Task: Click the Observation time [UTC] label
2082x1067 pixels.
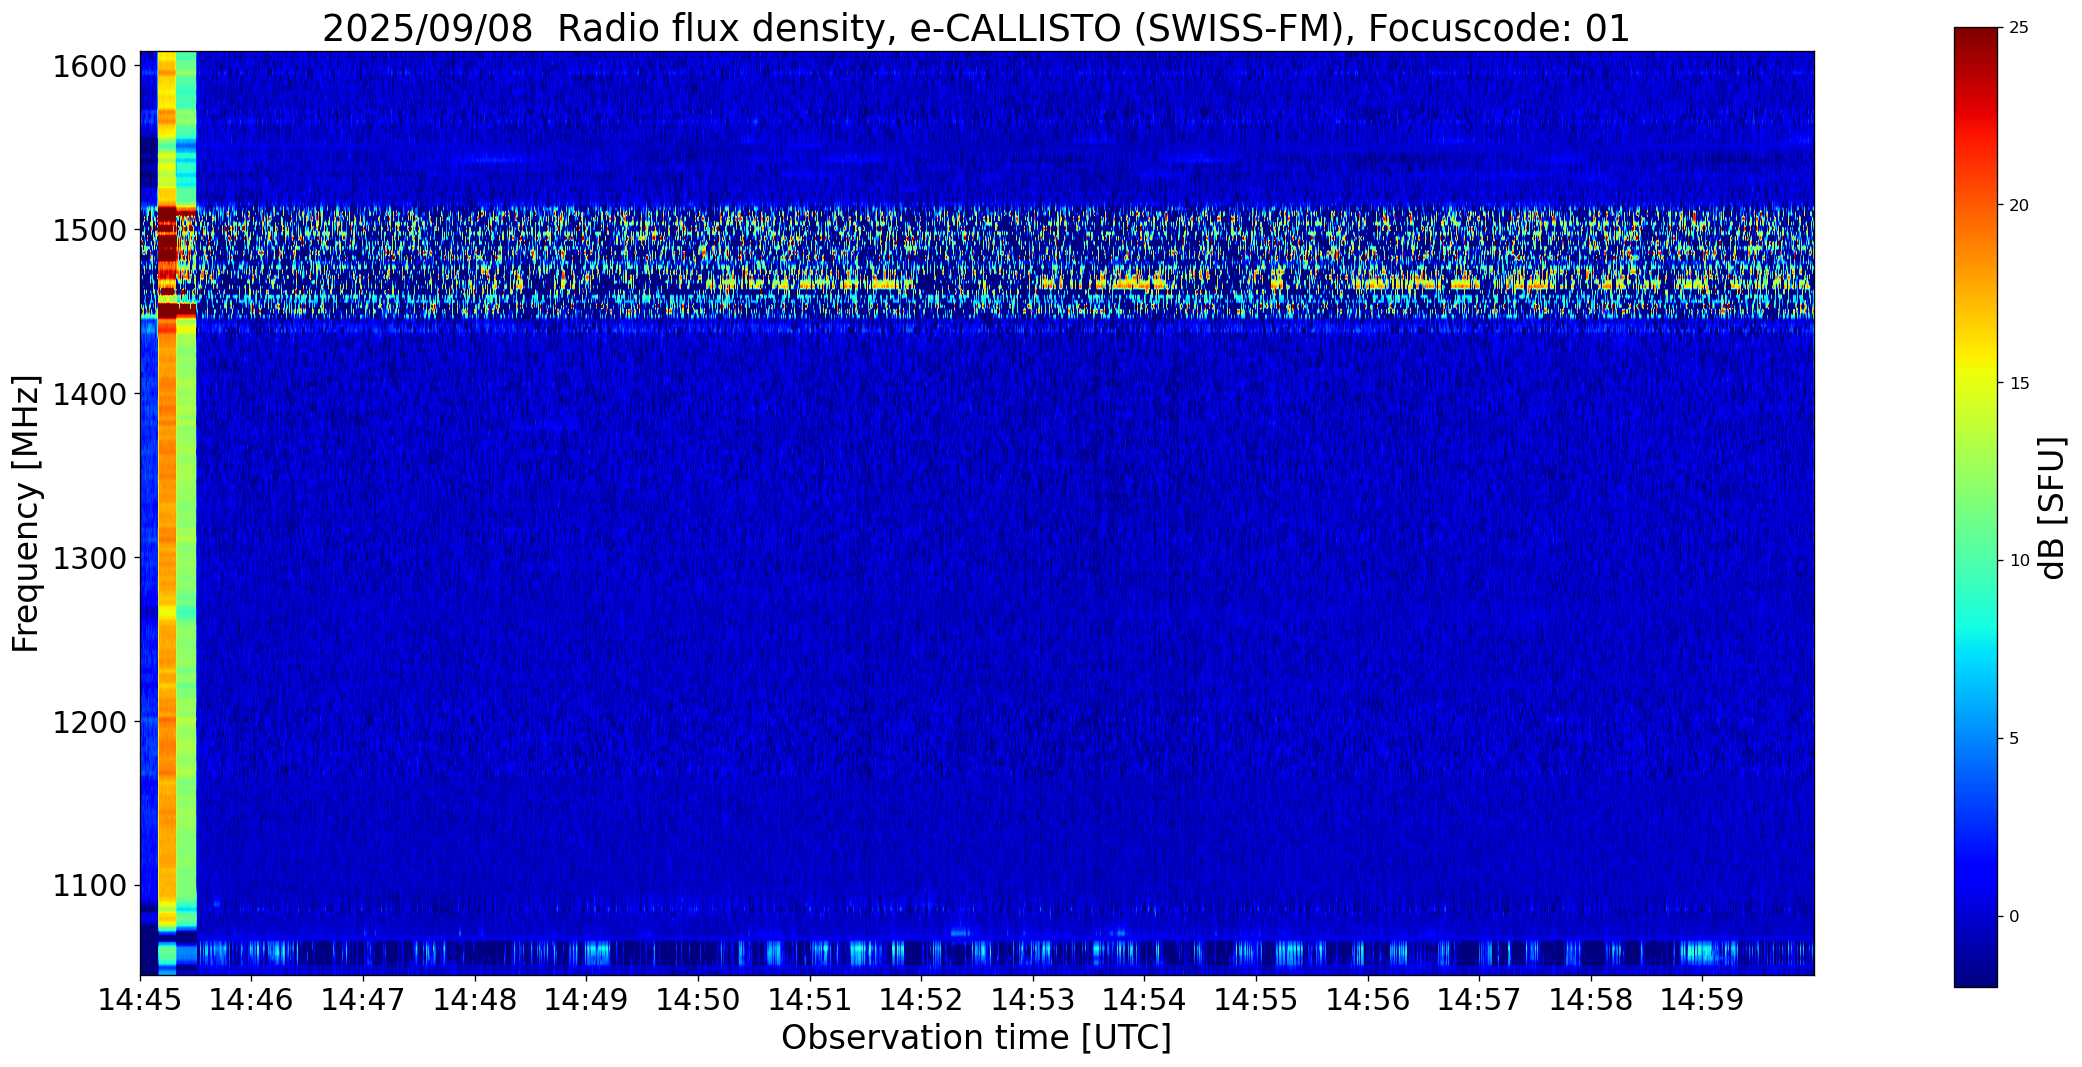Action: coord(976,1038)
